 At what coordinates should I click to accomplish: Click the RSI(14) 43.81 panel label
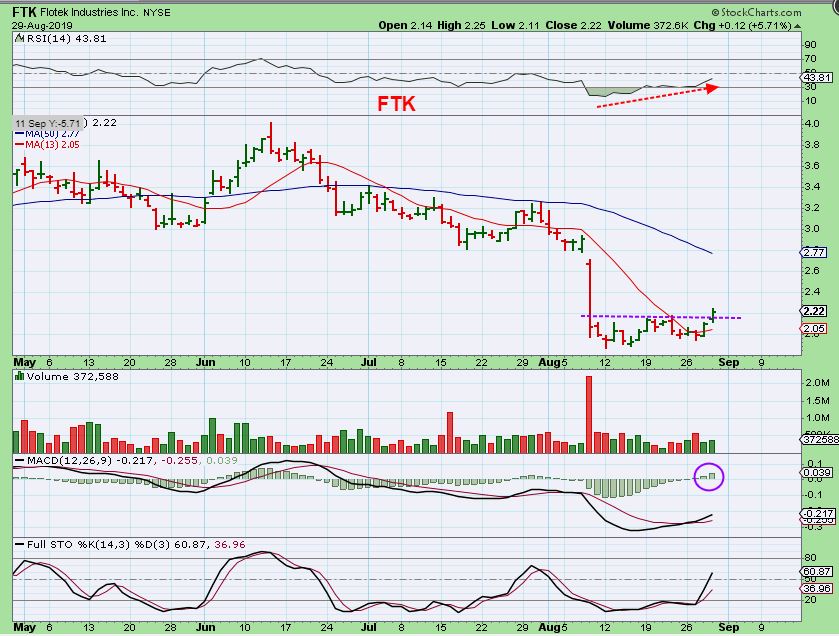[65, 39]
